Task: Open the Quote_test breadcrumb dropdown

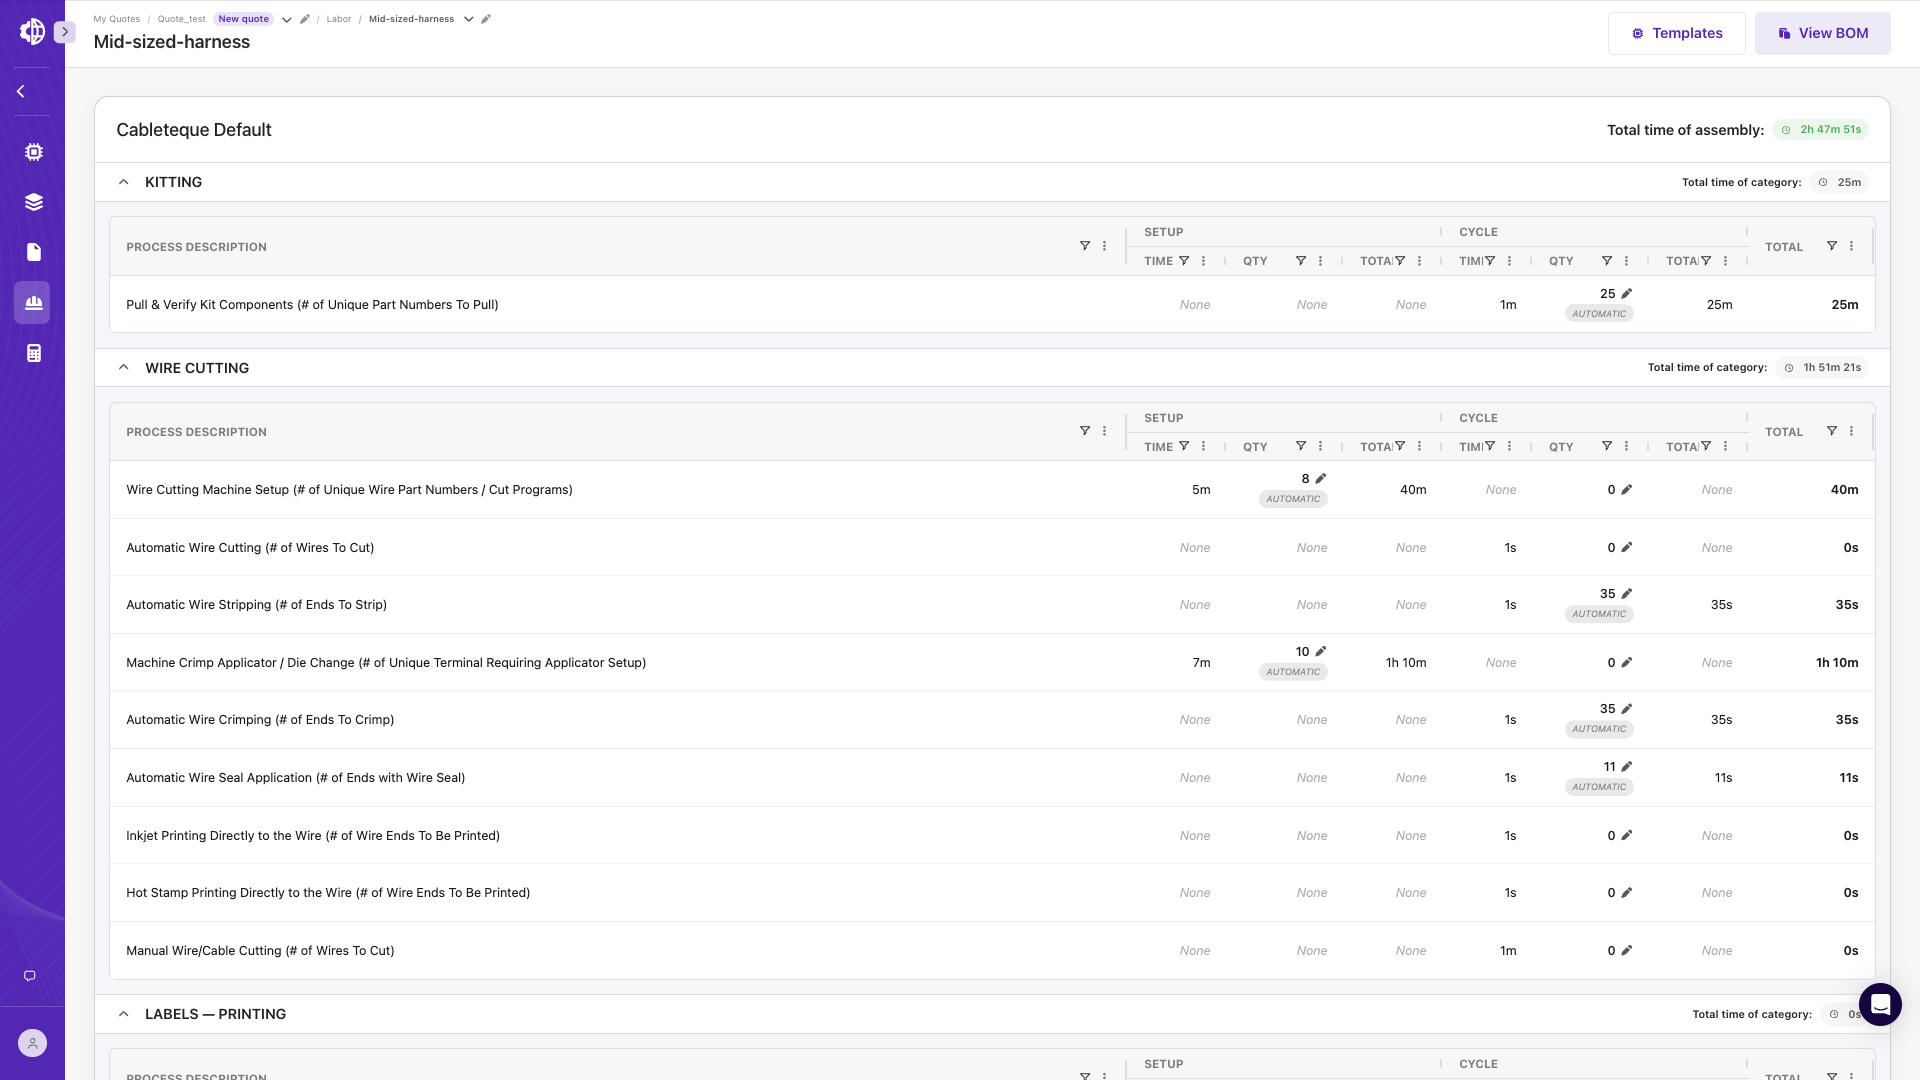Action: (x=286, y=19)
